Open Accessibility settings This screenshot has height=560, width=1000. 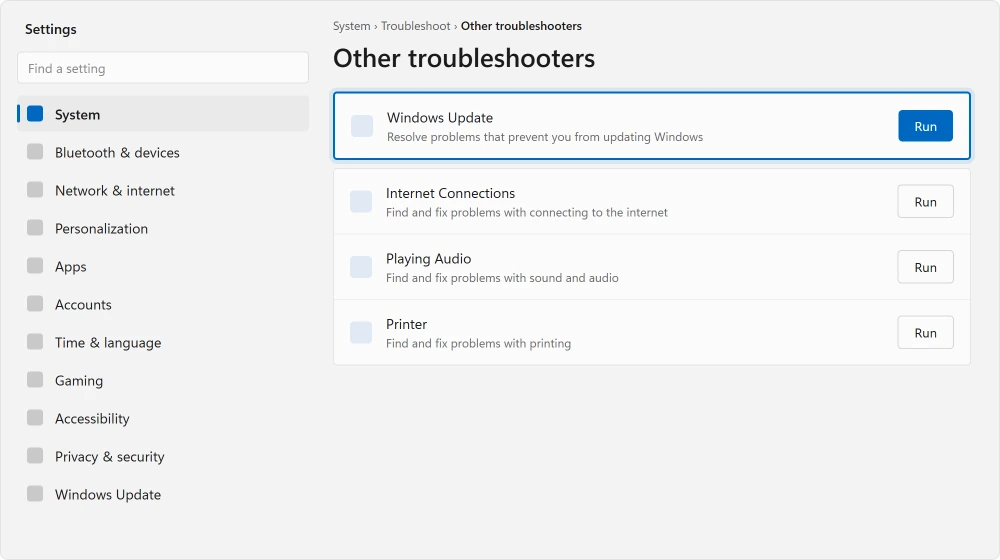163,418
